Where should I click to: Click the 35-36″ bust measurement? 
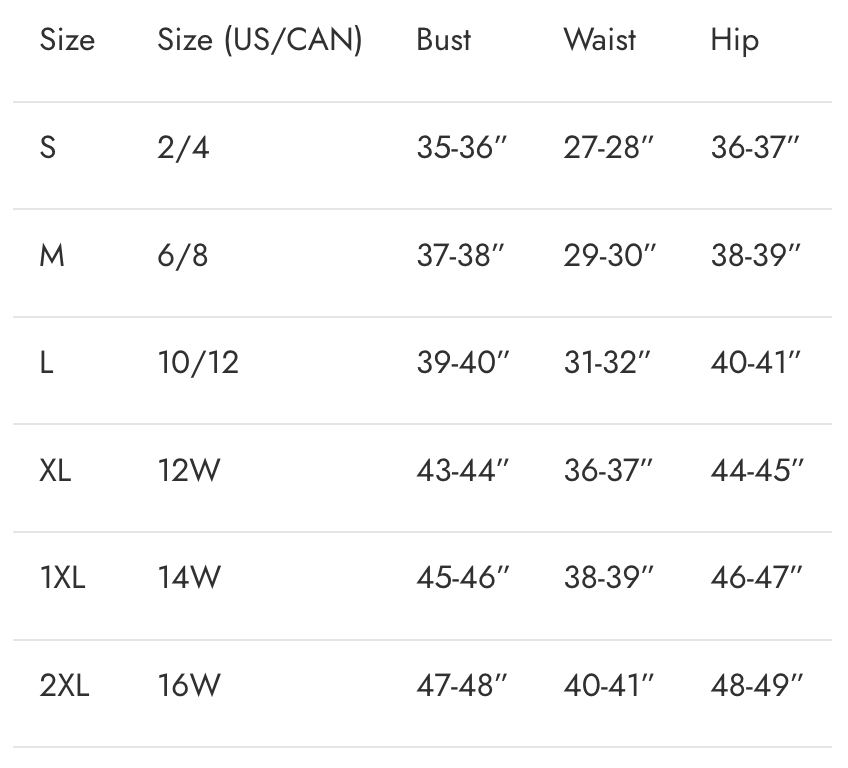pyautogui.click(x=462, y=148)
